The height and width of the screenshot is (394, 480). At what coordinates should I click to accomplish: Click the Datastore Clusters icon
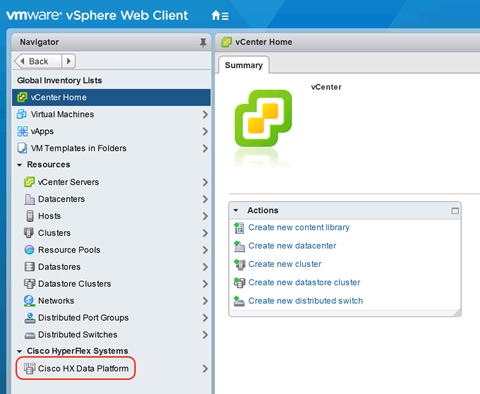29,284
